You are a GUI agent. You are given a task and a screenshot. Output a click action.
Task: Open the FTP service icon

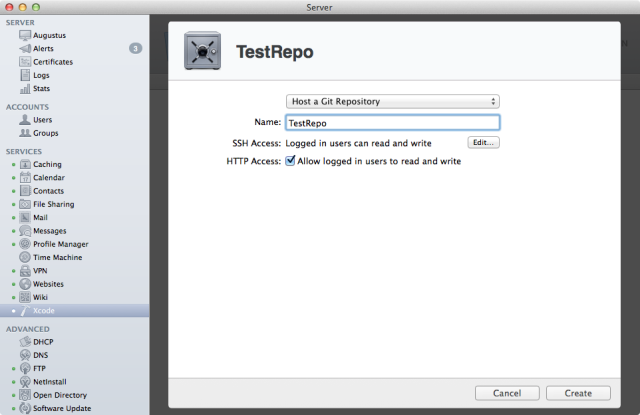pyautogui.click(x=25, y=368)
